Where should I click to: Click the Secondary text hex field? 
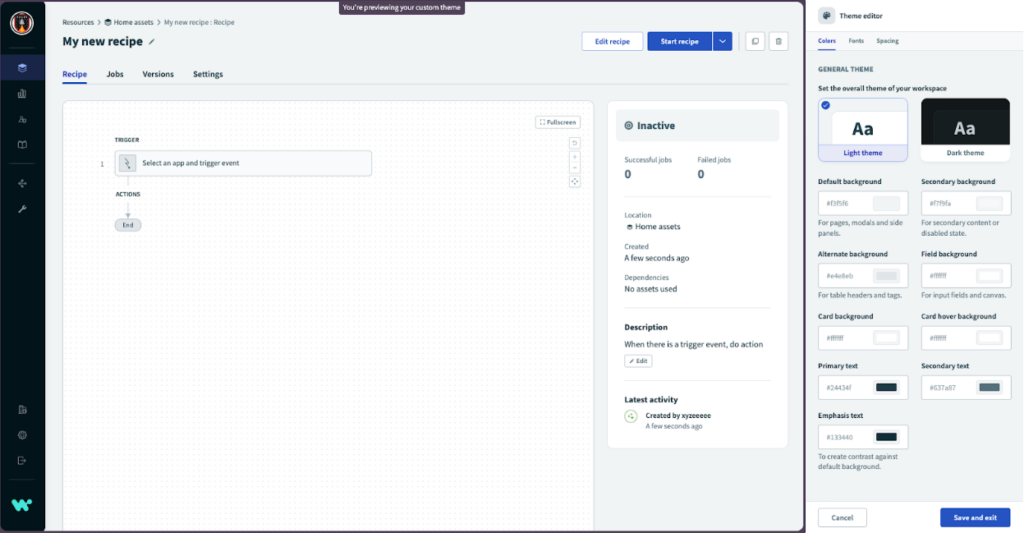click(965, 387)
